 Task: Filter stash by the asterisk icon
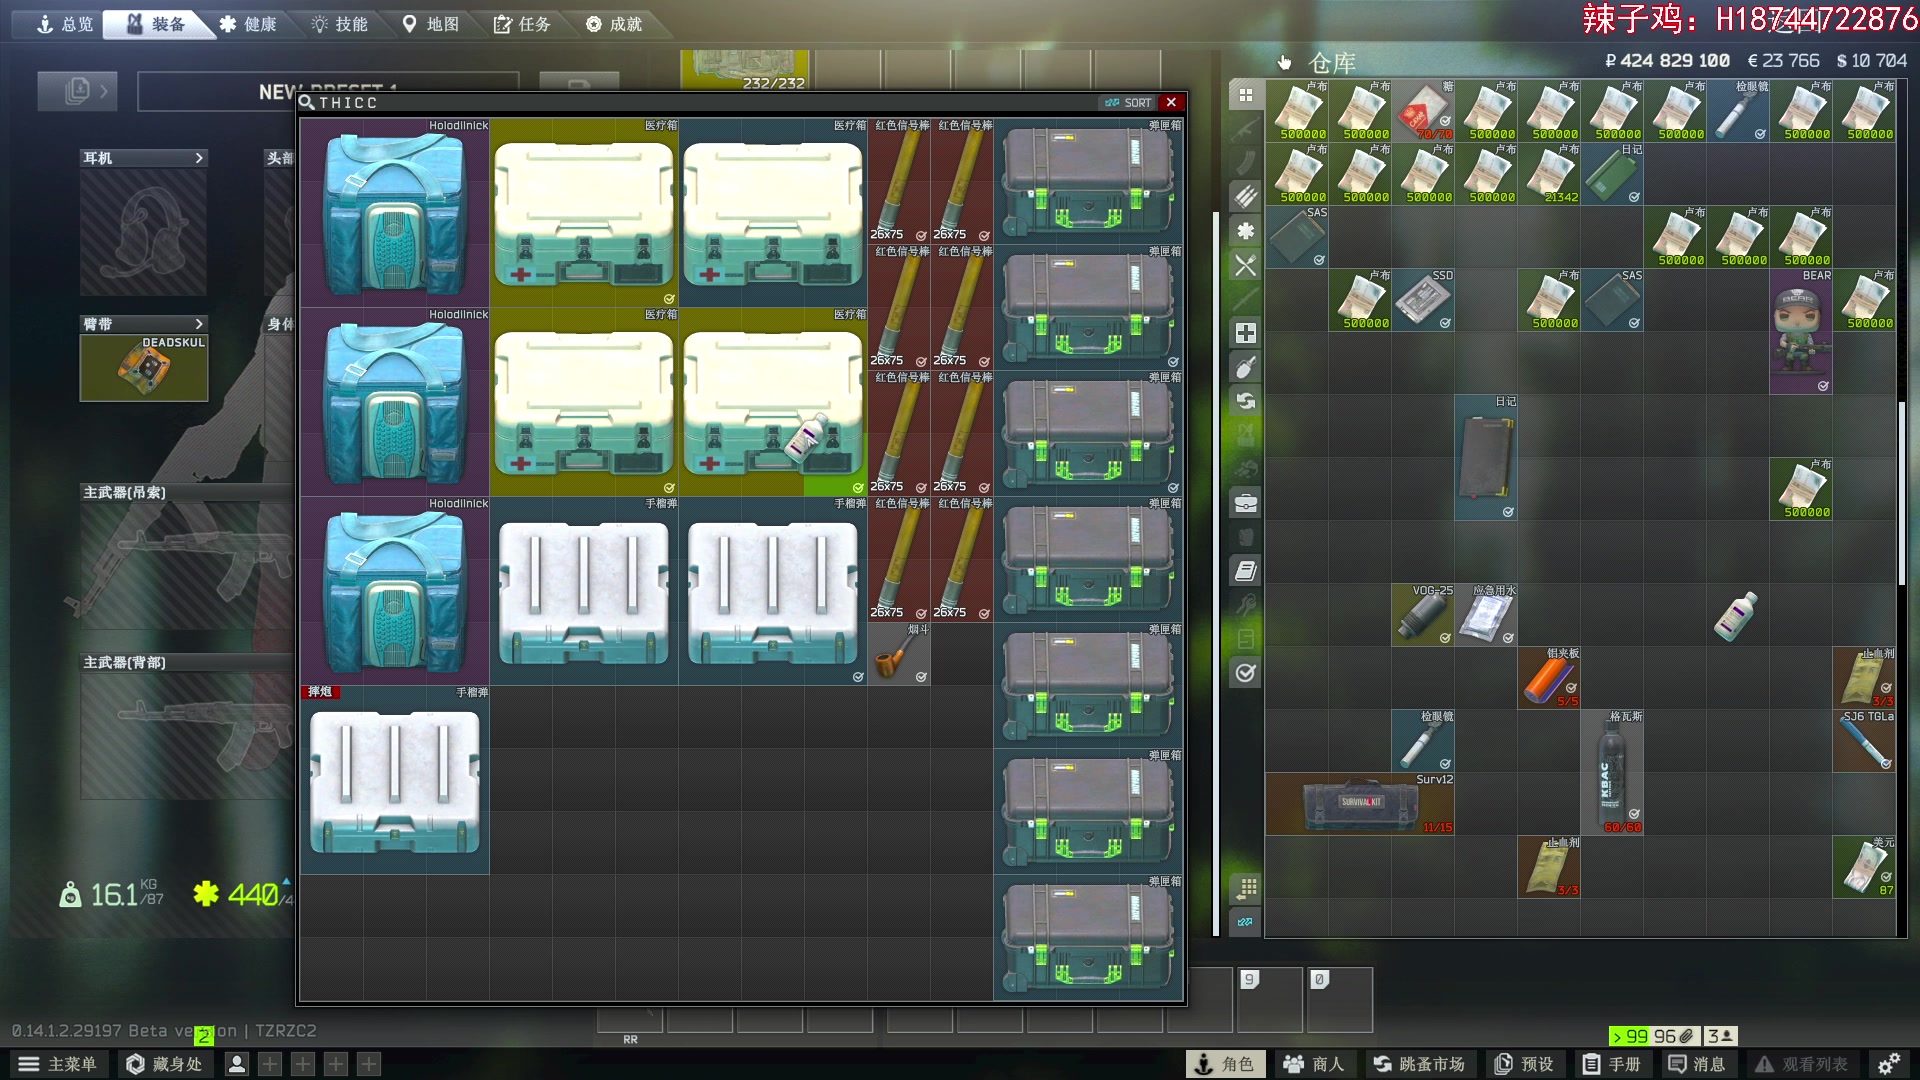coord(1245,231)
